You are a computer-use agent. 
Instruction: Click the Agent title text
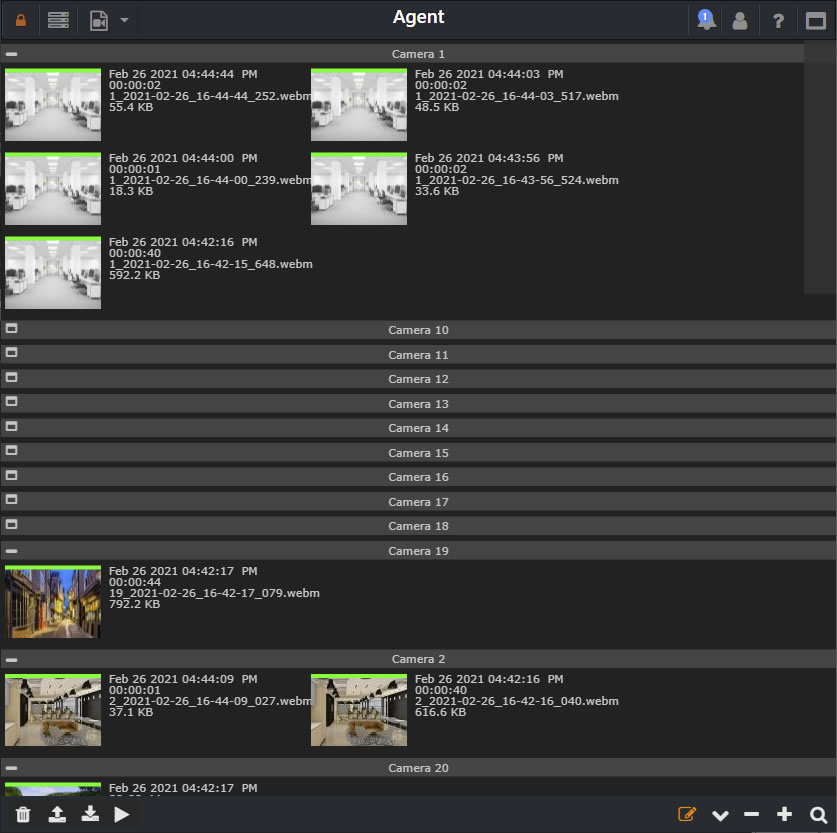click(x=418, y=17)
